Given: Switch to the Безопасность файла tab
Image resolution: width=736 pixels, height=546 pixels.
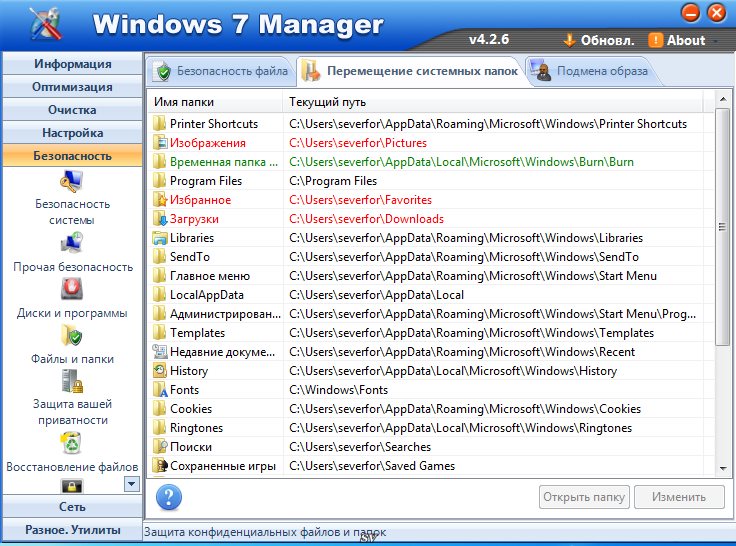Looking at the screenshot, I should pyautogui.click(x=222, y=71).
